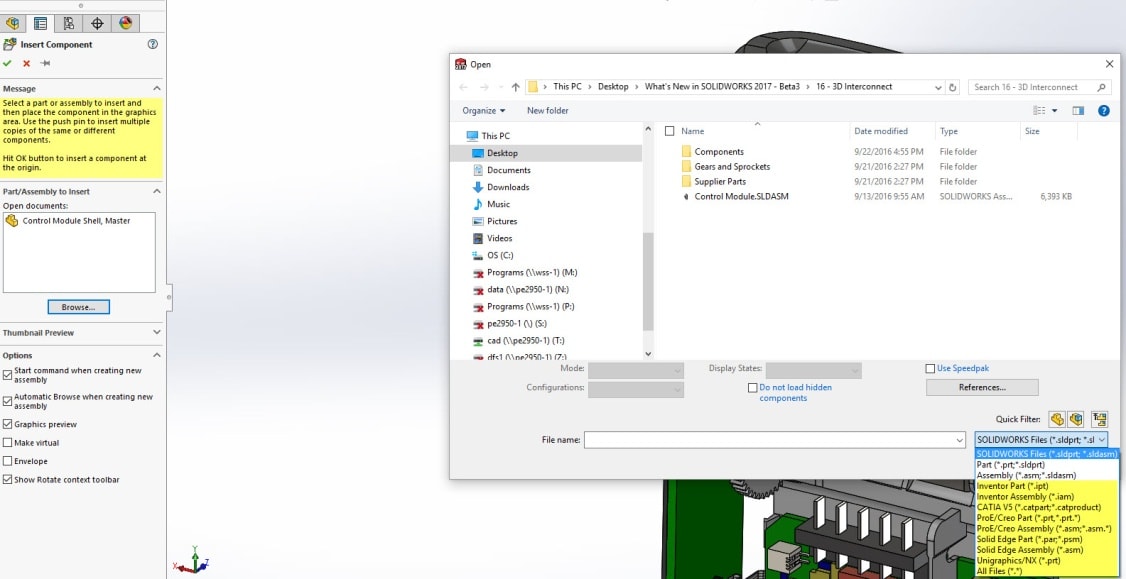
Task: Filter assemblies with Quick Filter assemblies icon
Action: click(1075, 419)
